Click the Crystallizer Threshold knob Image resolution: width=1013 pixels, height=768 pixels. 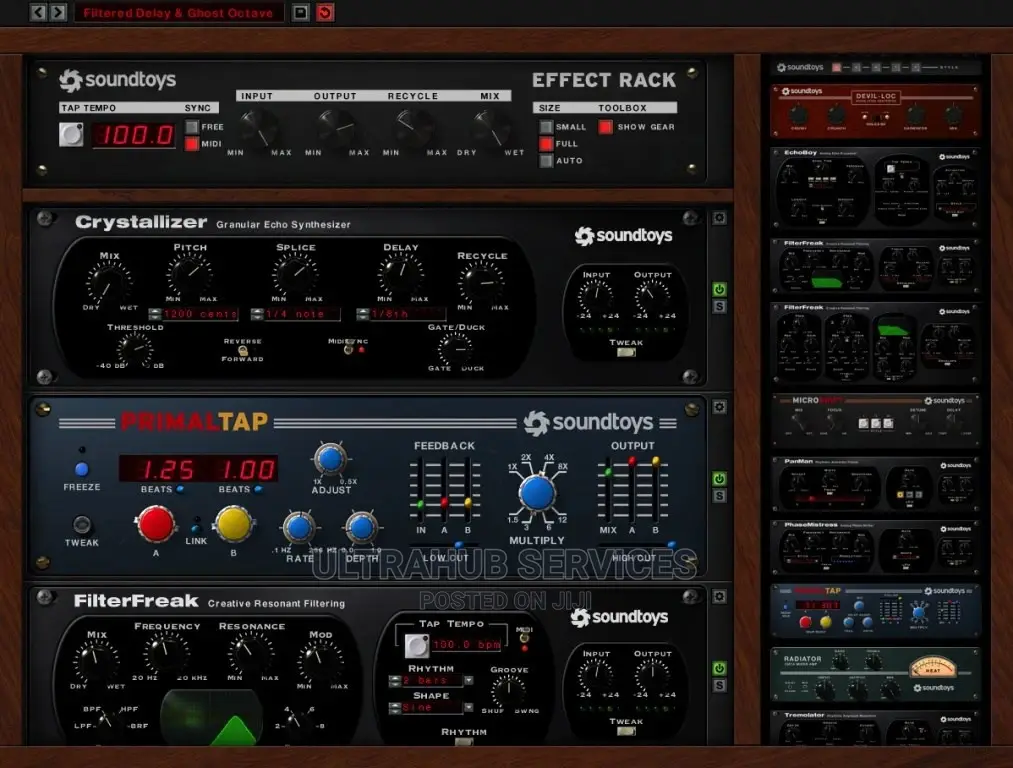pos(135,349)
